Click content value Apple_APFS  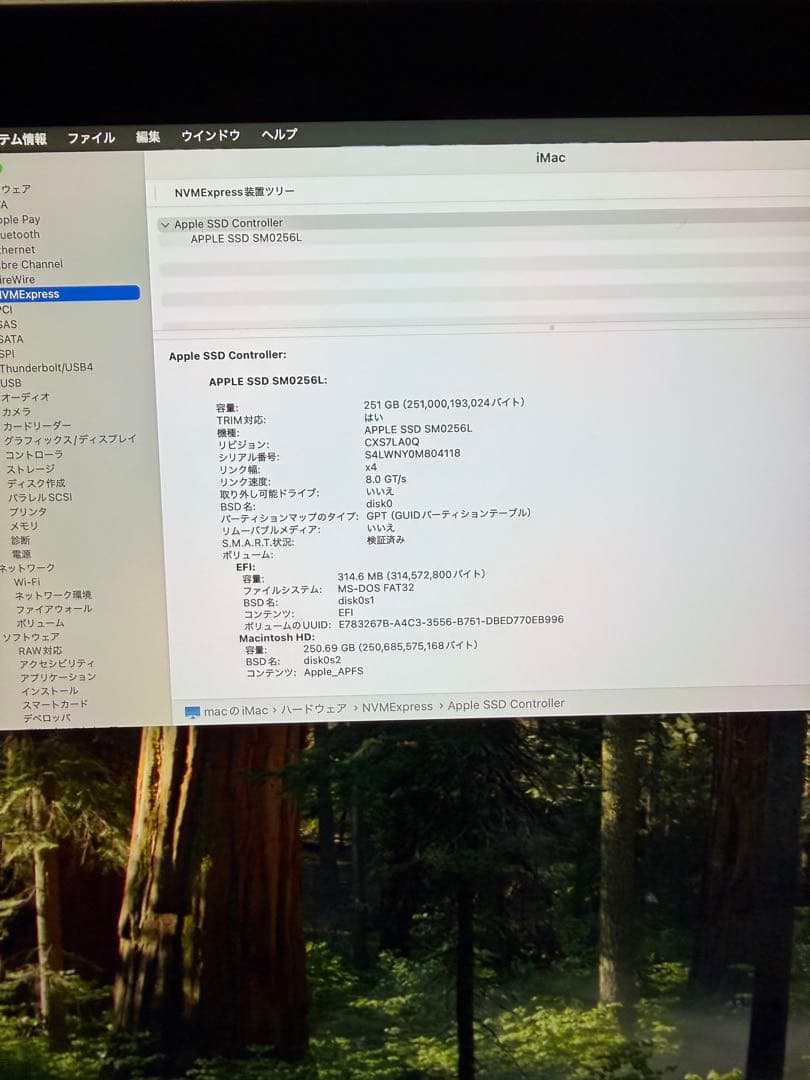tap(333, 672)
